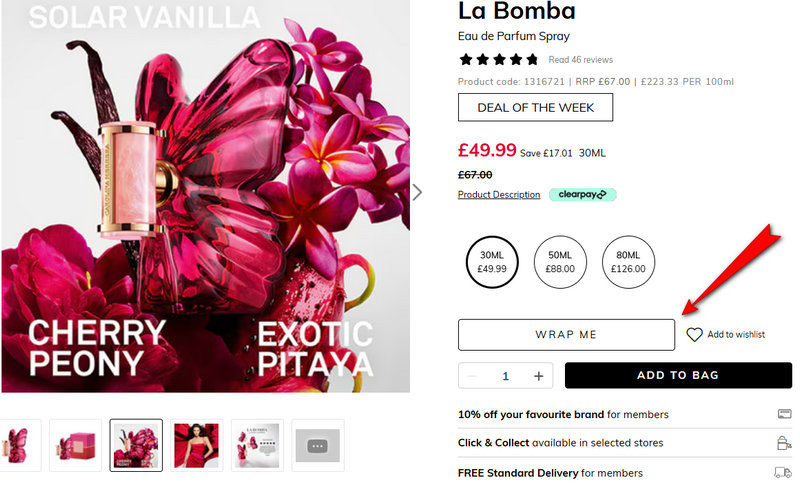Click the heart wishlist icon
Image resolution: width=800 pixels, height=483 pixels.
(695, 335)
